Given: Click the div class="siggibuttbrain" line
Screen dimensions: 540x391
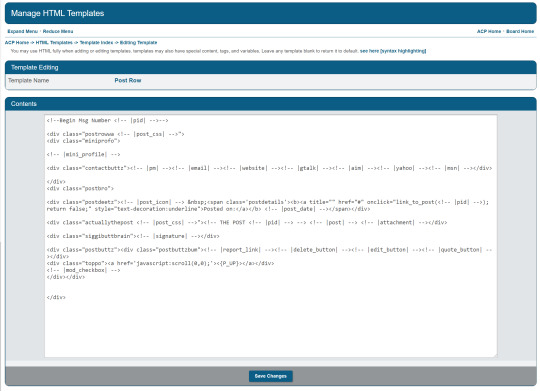Looking at the screenshot, I should (133, 236).
